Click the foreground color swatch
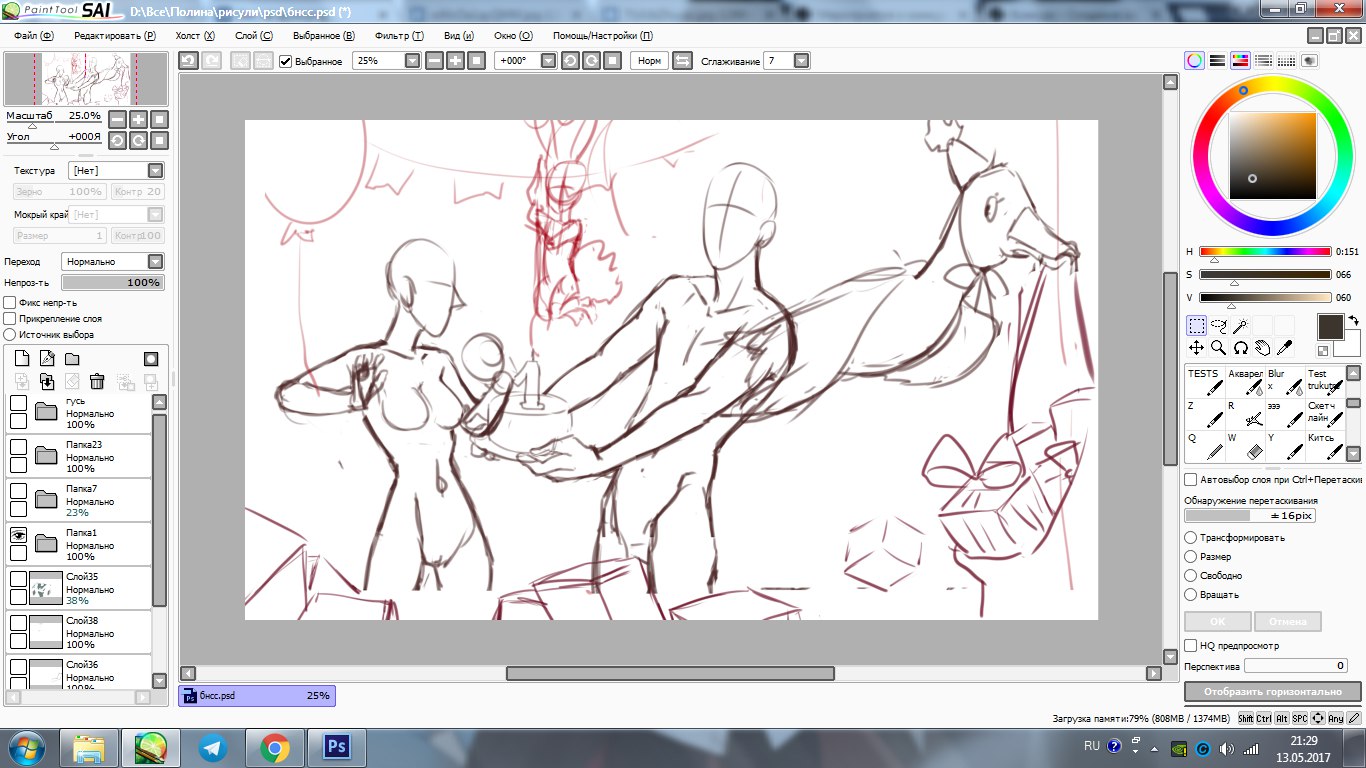Image resolution: width=1366 pixels, height=768 pixels. tap(1330, 327)
